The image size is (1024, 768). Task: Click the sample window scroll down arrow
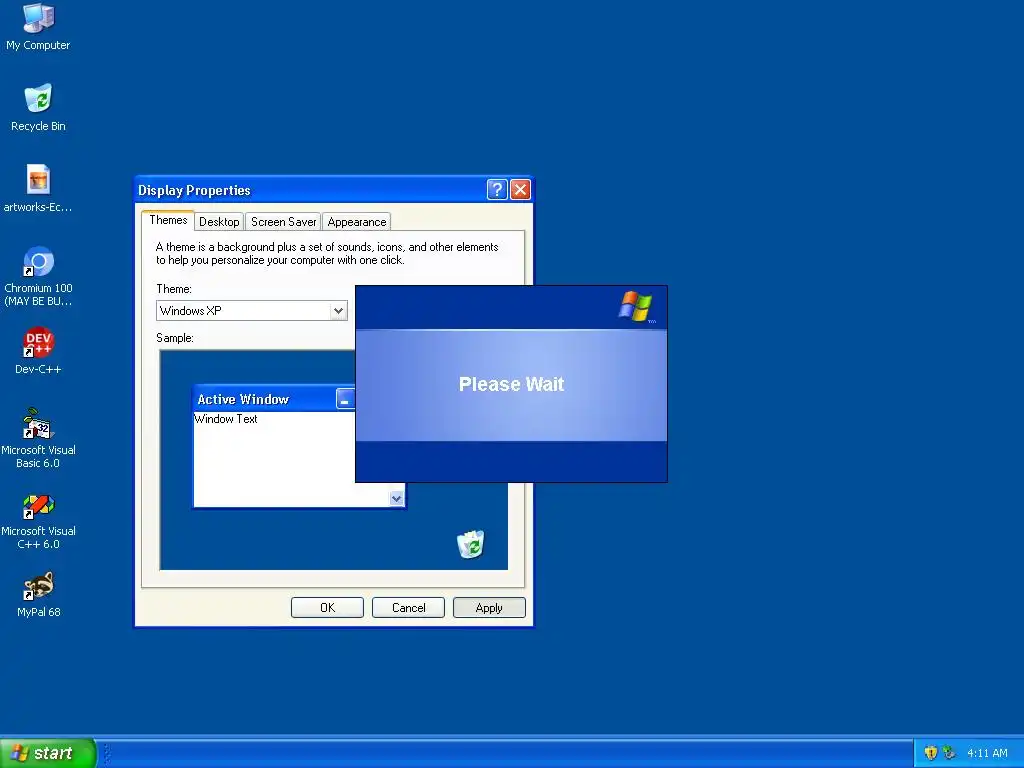point(396,498)
